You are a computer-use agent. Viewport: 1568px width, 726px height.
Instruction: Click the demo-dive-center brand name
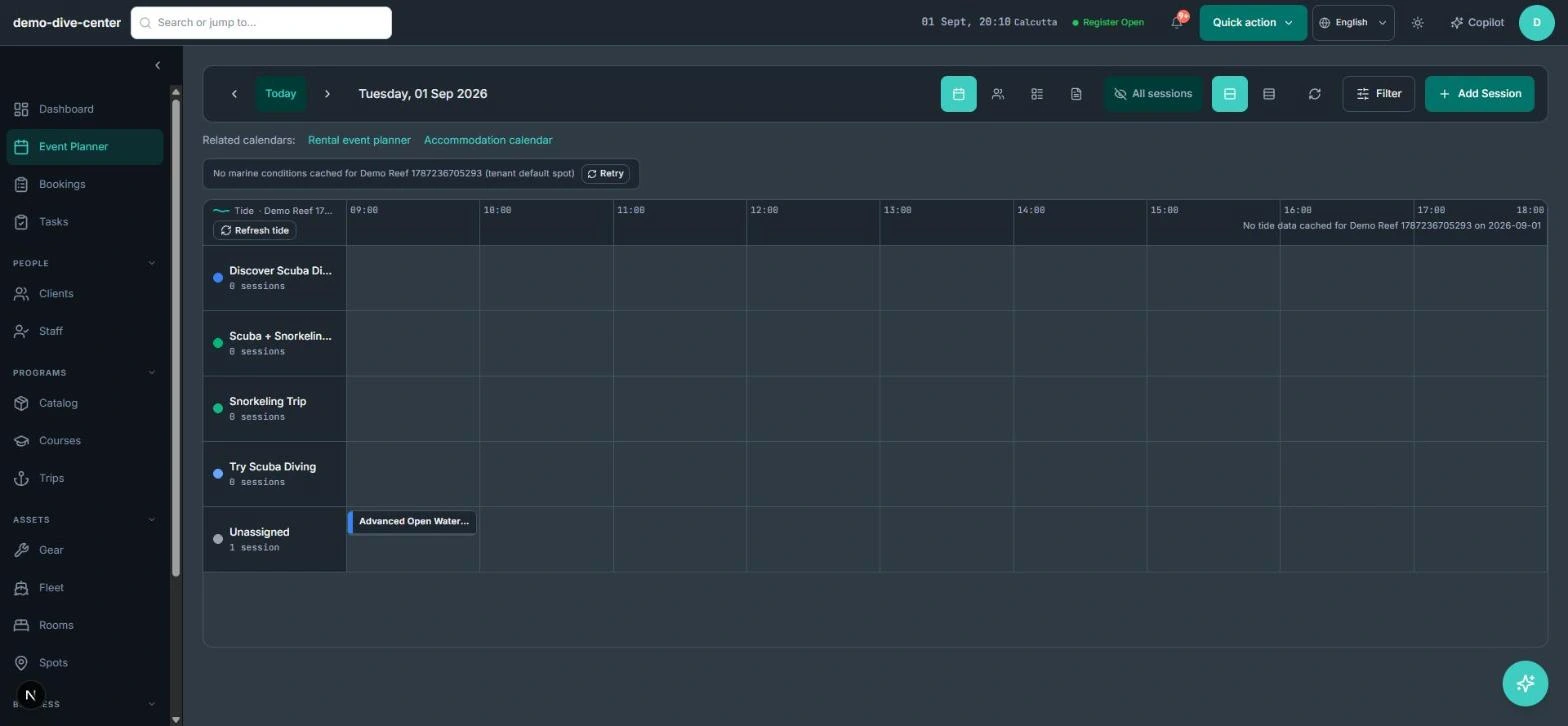67,23
